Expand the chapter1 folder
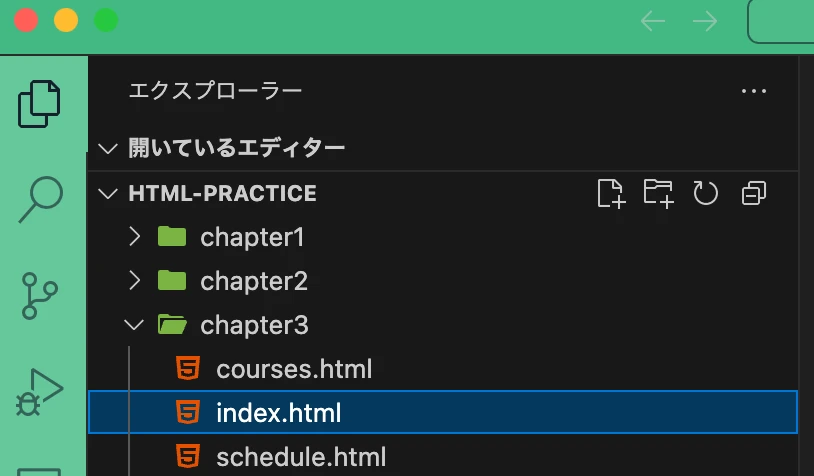The image size is (814, 476). click(x=251, y=238)
